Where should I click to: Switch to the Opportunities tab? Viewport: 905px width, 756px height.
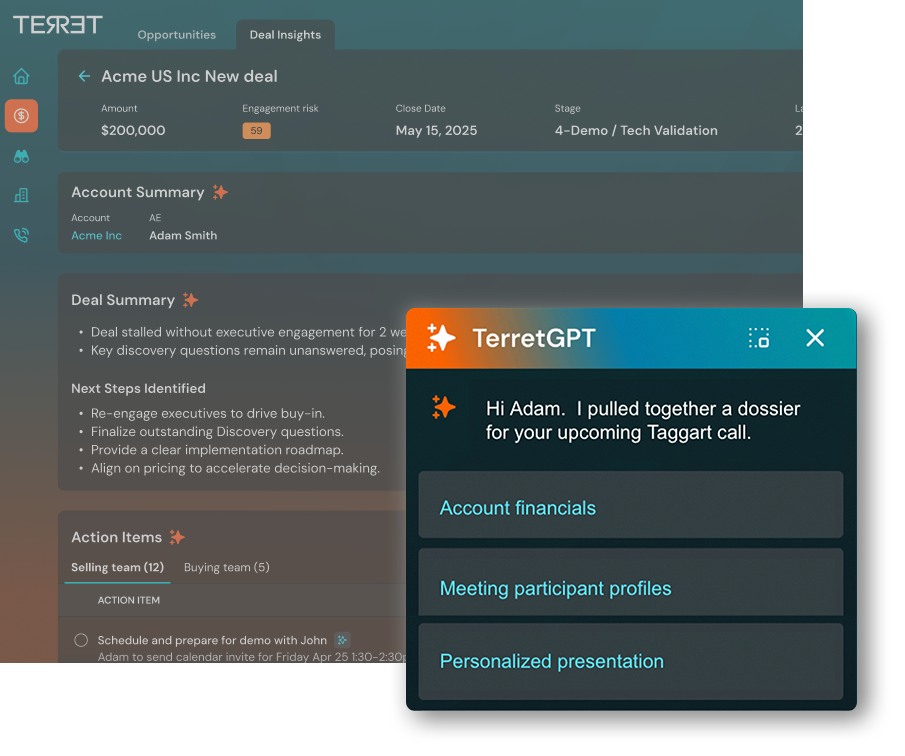pyautogui.click(x=177, y=35)
